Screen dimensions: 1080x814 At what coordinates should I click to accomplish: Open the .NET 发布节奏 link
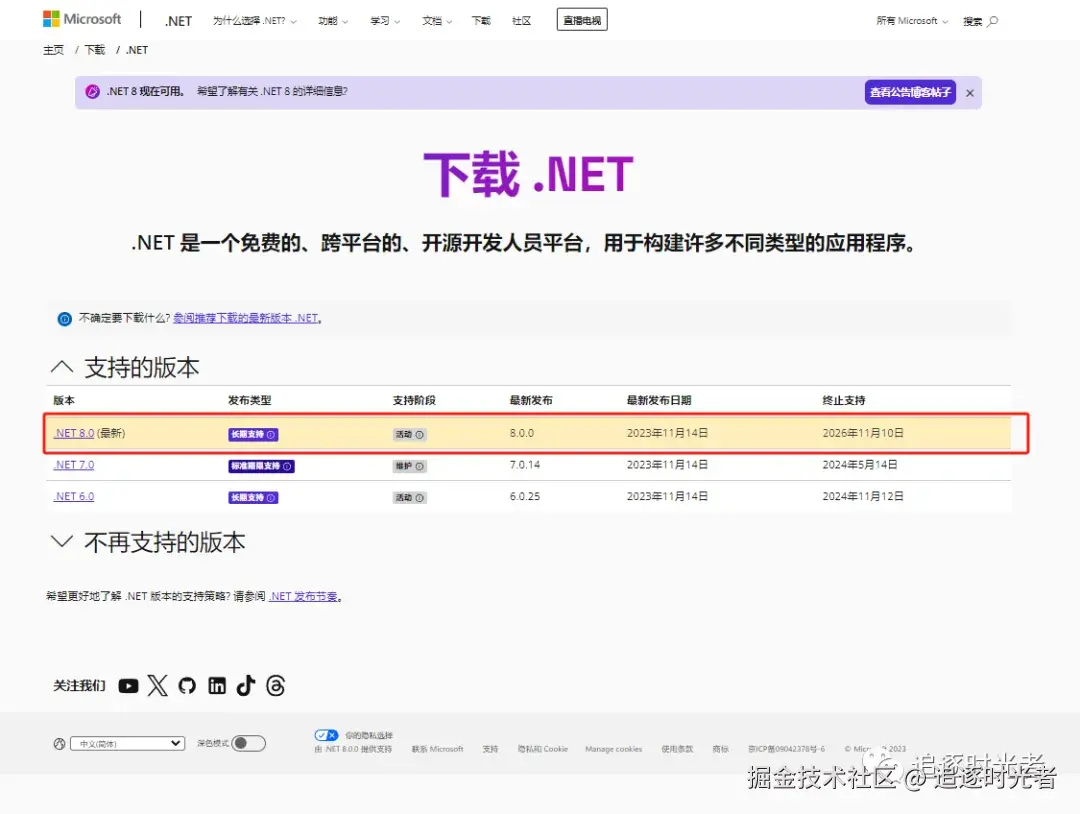303,596
